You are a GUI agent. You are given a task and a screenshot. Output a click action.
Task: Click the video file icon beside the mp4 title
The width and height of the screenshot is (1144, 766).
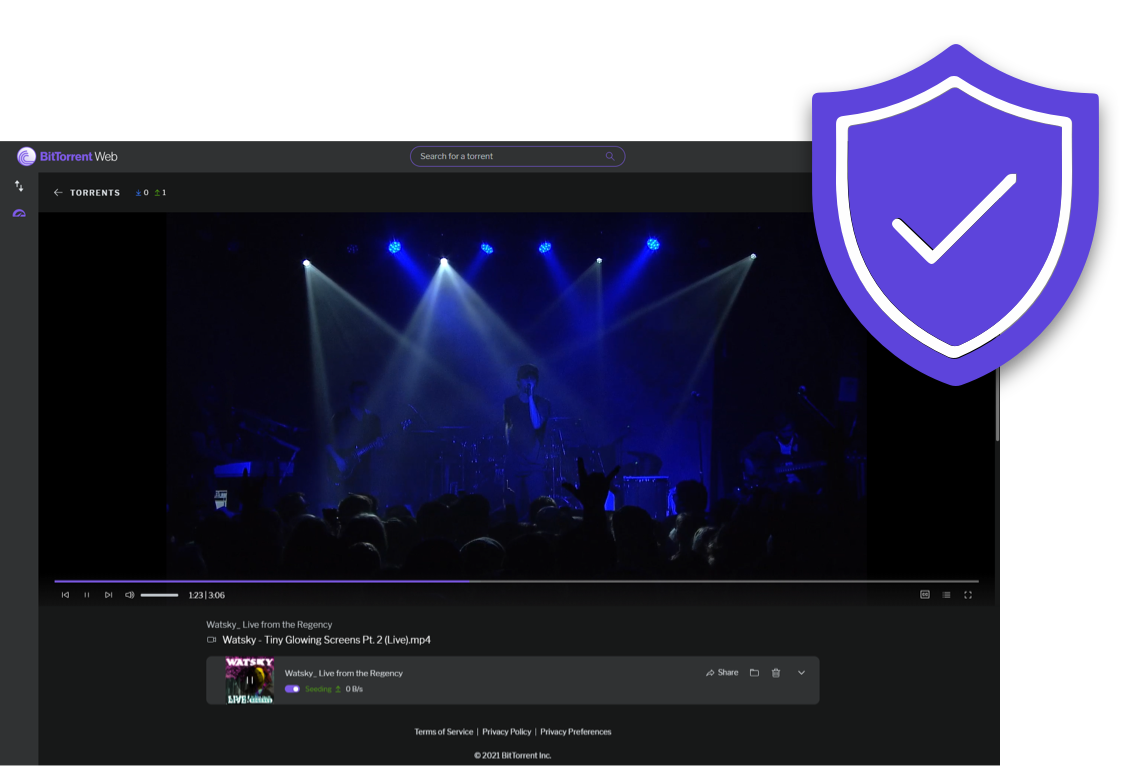tap(212, 640)
